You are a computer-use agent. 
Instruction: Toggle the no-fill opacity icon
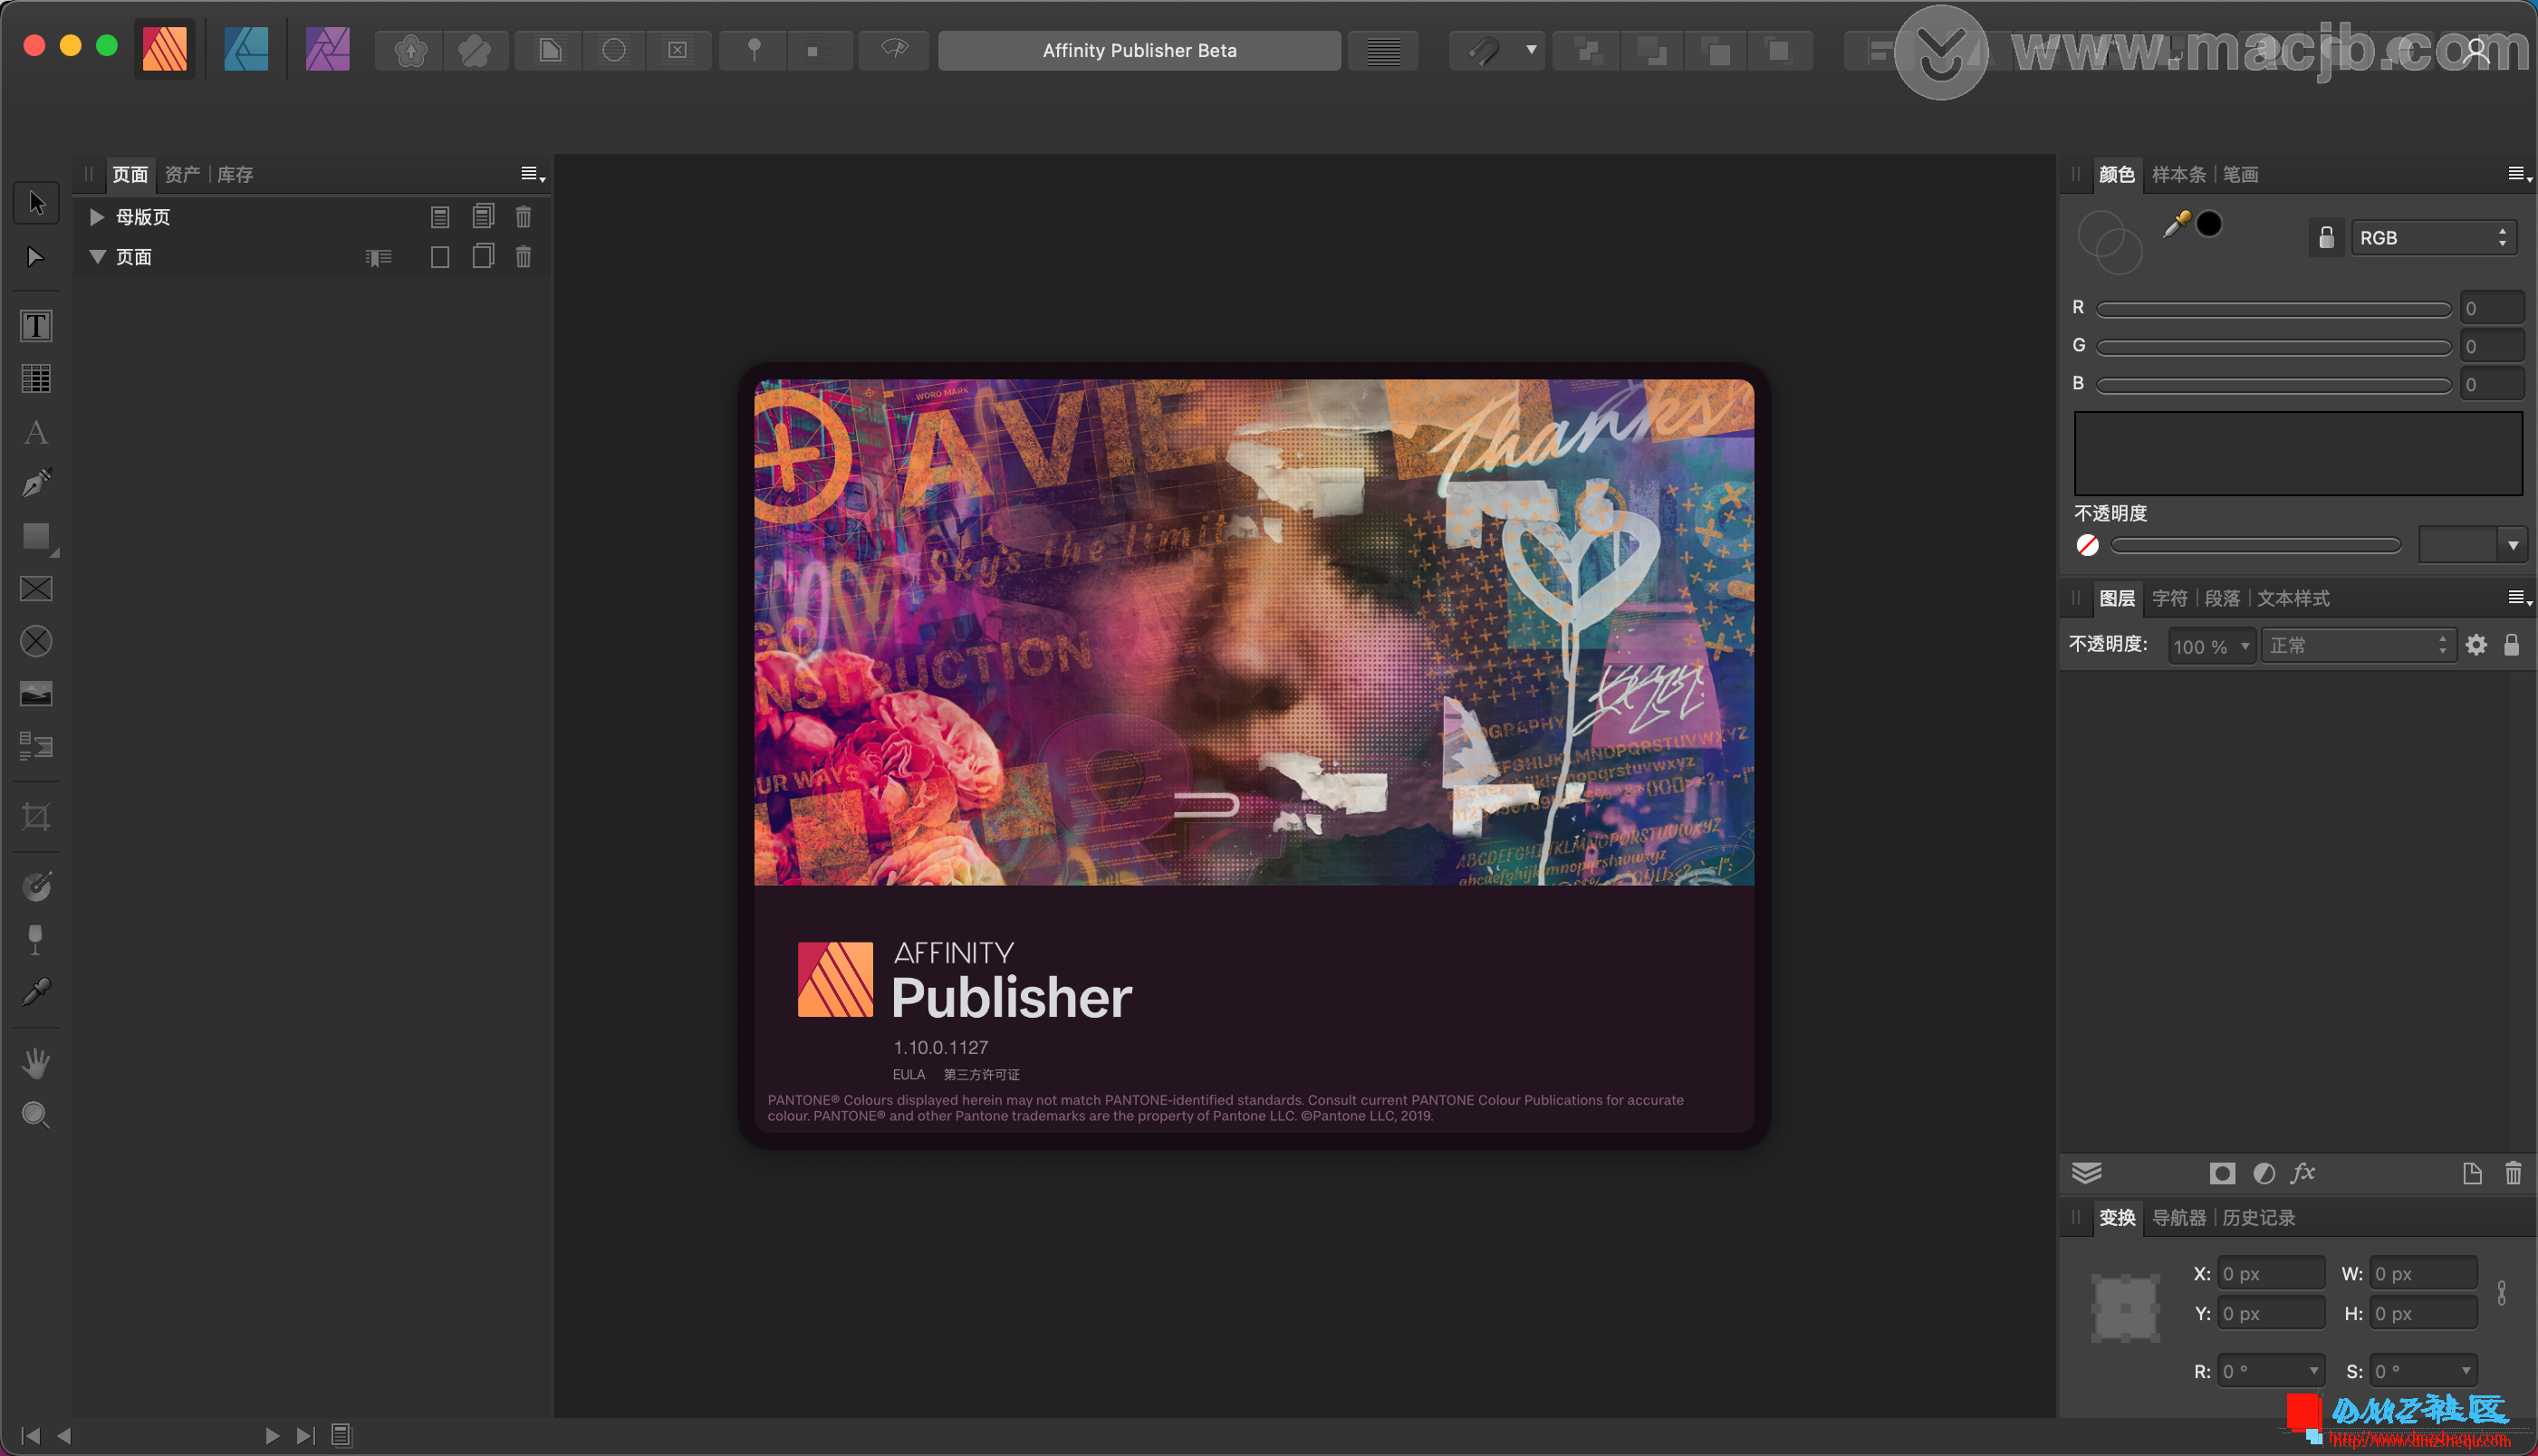[2087, 545]
